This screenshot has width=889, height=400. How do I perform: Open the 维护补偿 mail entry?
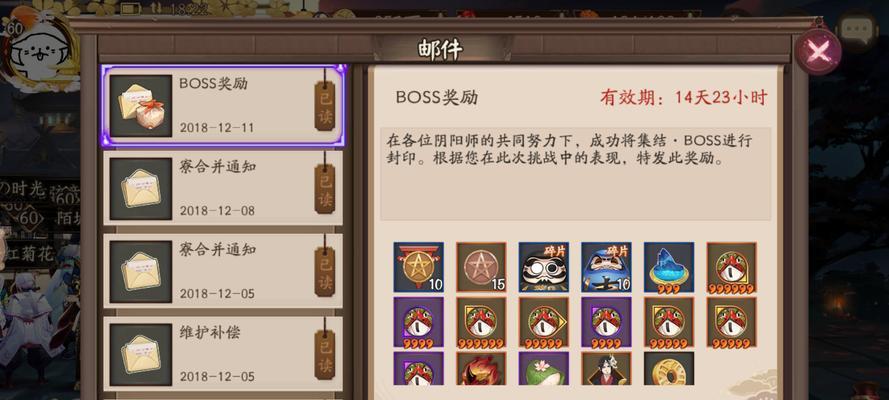coord(223,354)
